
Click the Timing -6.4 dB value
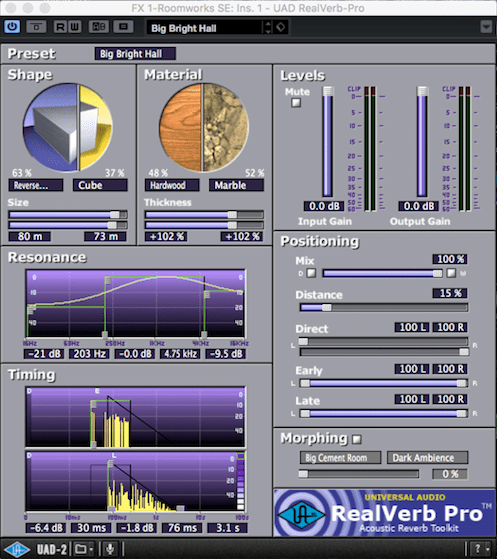tap(46, 528)
